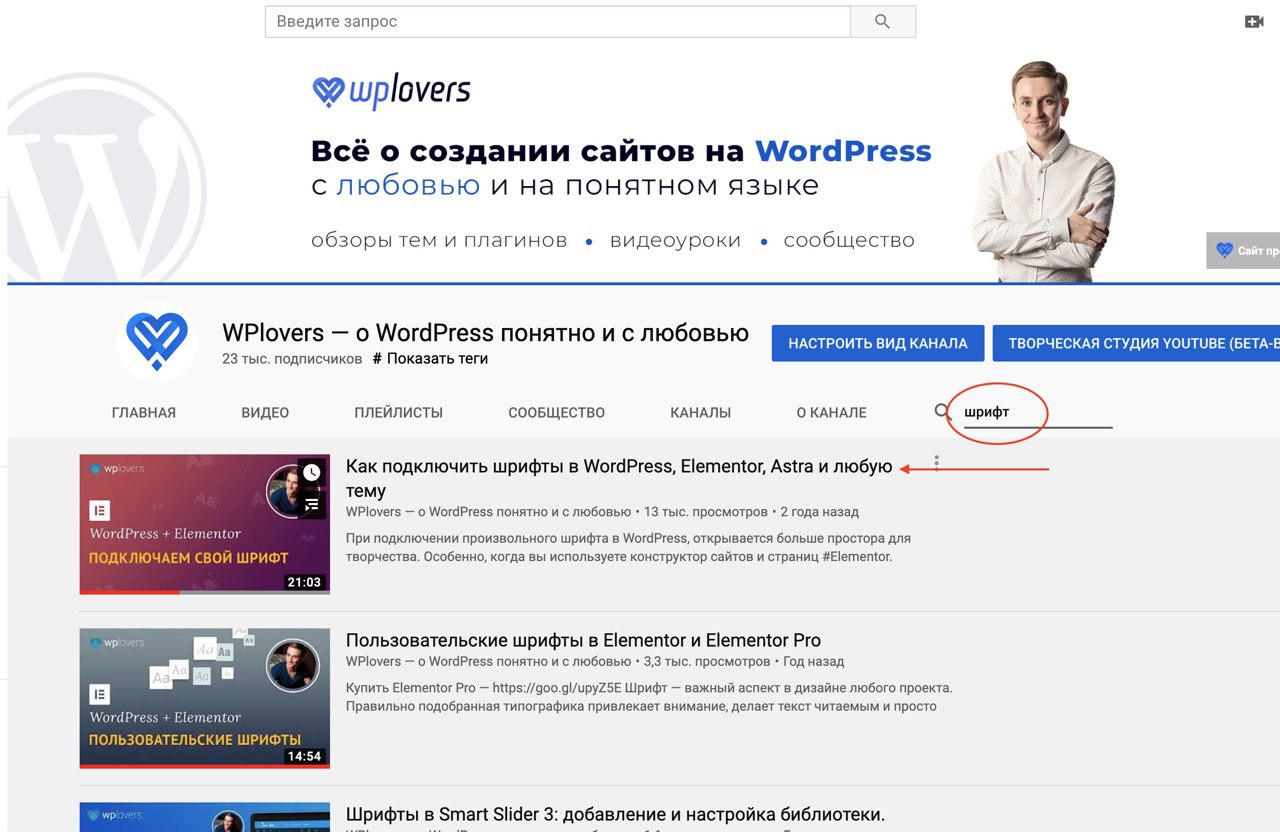Click the 'Показать теги' link
1280x832 pixels.
[430, 358]
